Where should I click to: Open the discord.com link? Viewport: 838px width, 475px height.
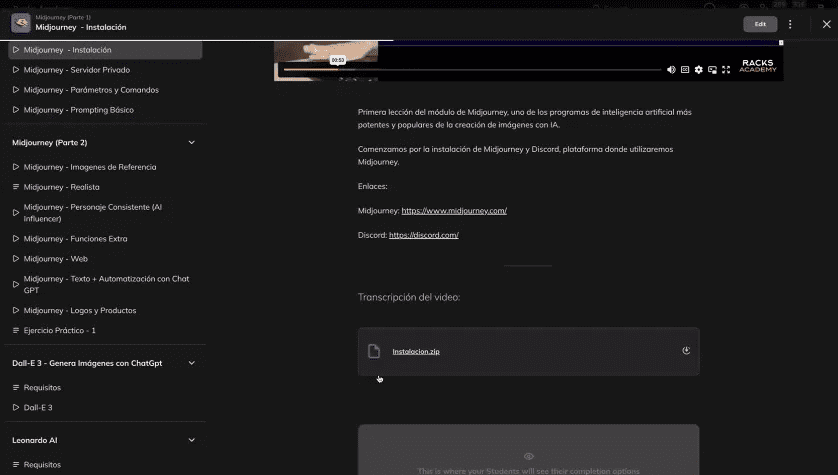coord(423,235)
